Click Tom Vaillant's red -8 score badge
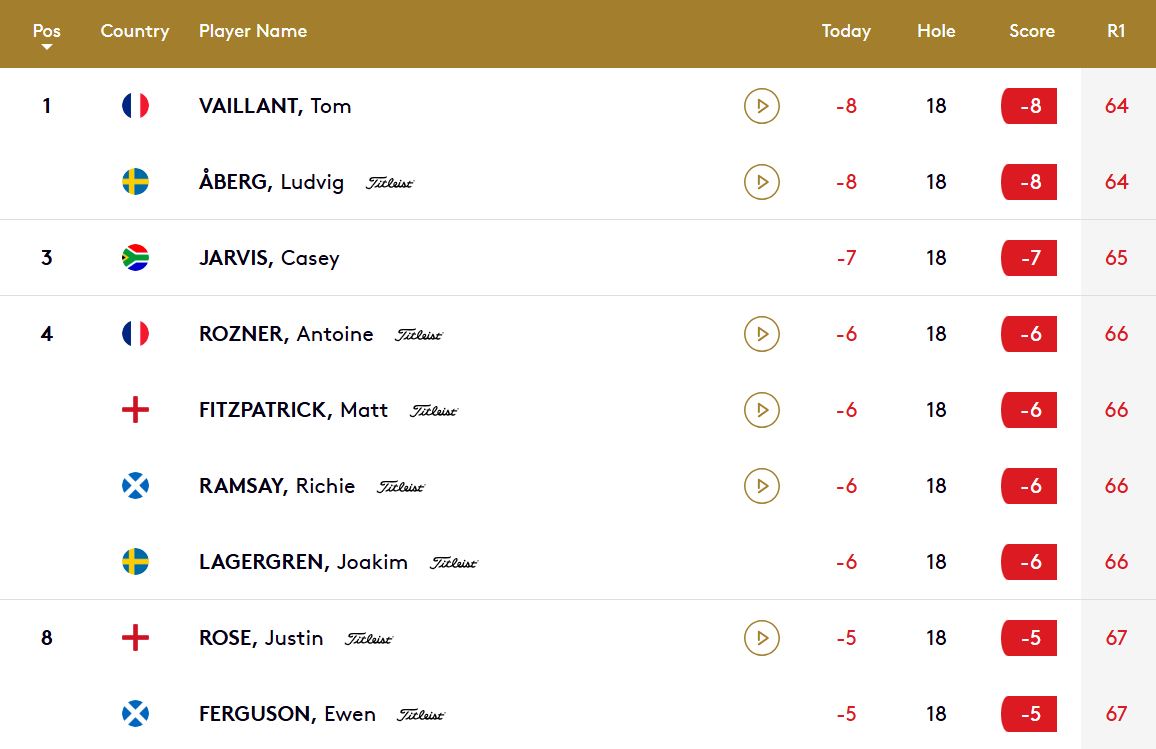The width and height of the screenshot is (1156, 749). [x=1029, y=106]
